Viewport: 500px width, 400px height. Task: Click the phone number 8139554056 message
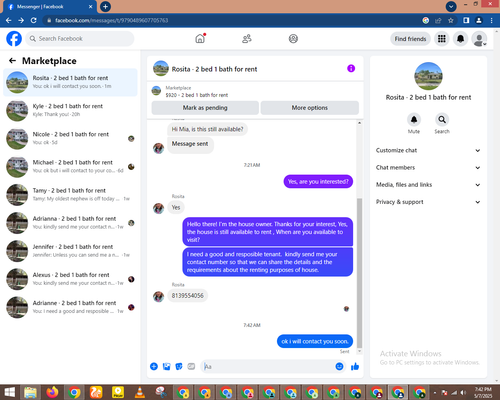pyautogui.click(x=187, y=296)
